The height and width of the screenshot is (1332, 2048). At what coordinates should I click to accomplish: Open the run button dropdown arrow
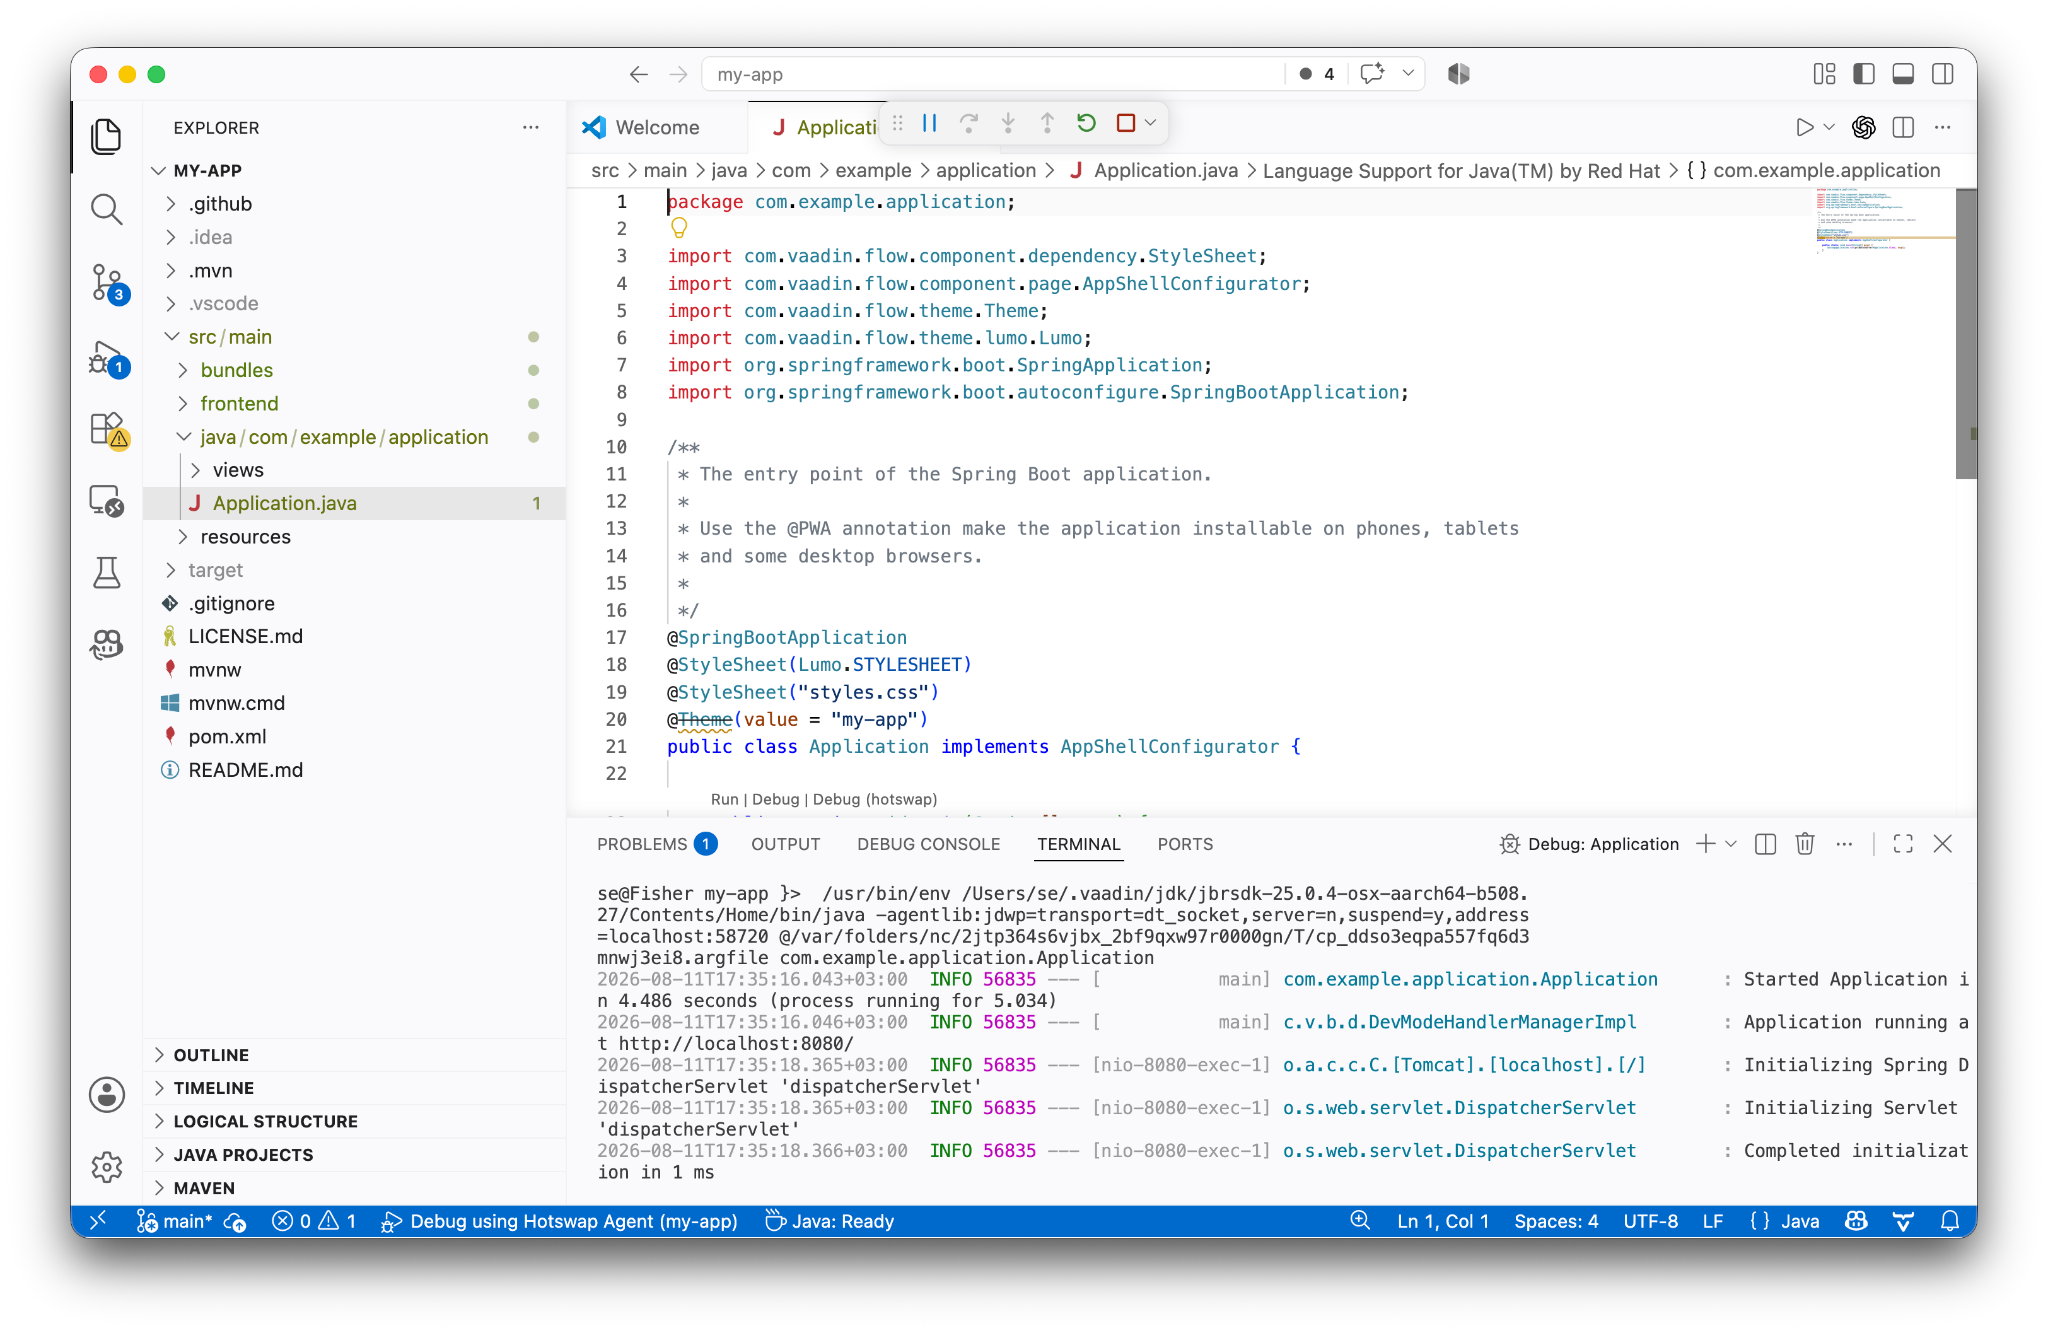point(1829,127)
